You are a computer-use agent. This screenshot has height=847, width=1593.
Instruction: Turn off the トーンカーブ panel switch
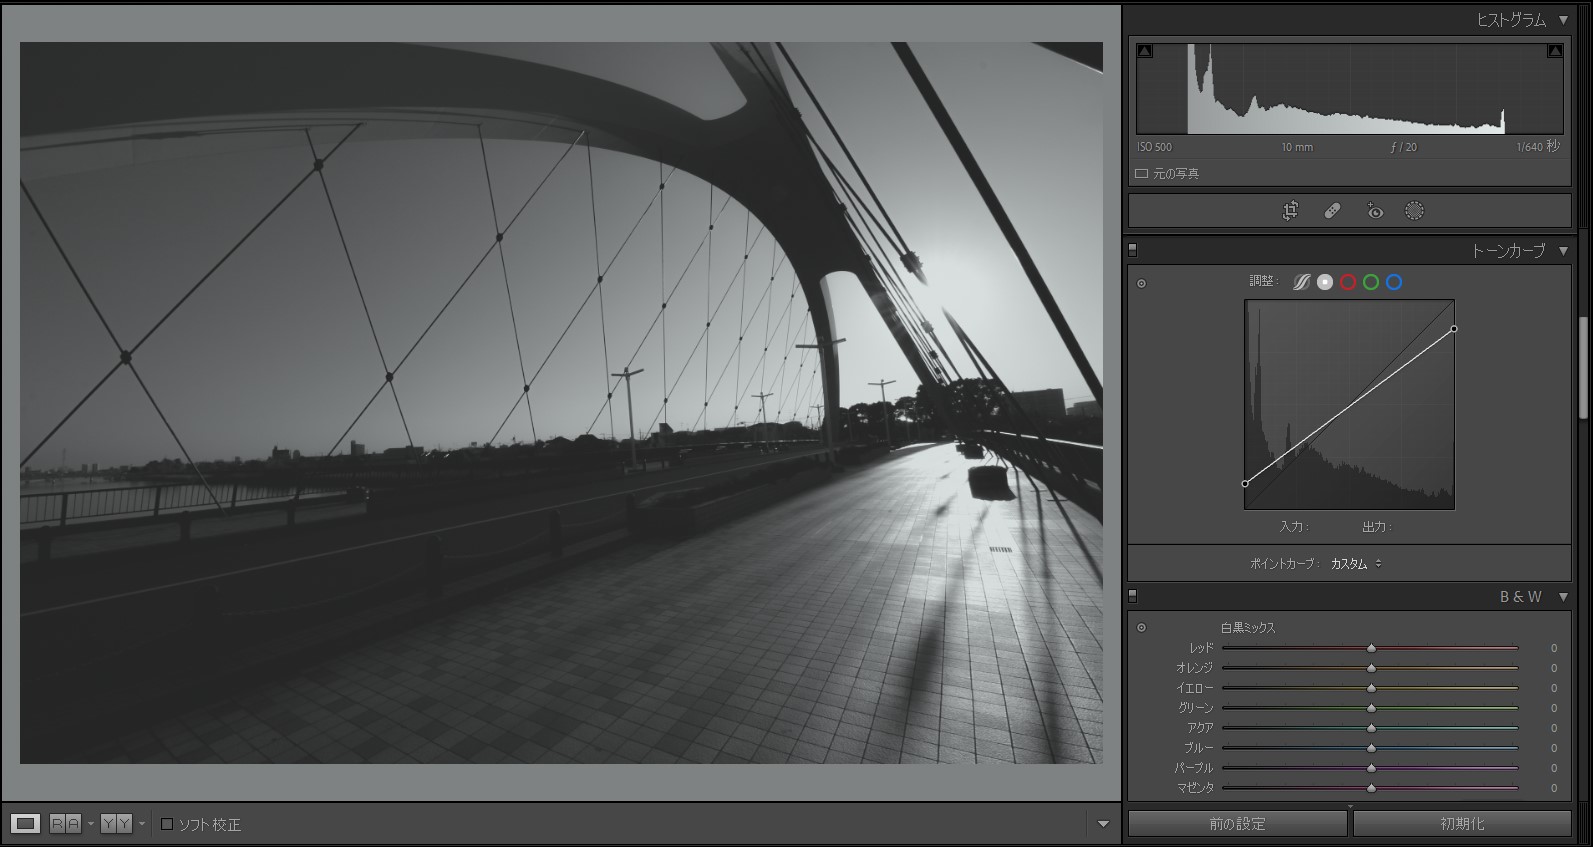click(x=1133, y=250)
